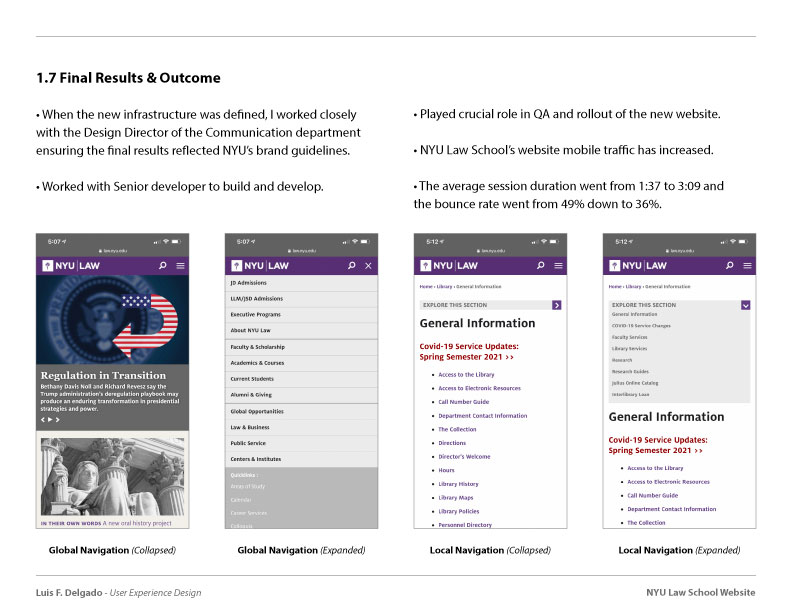
Task: Go to previous carousel slide under Regulation in Transition
Action: pos(43,420)
